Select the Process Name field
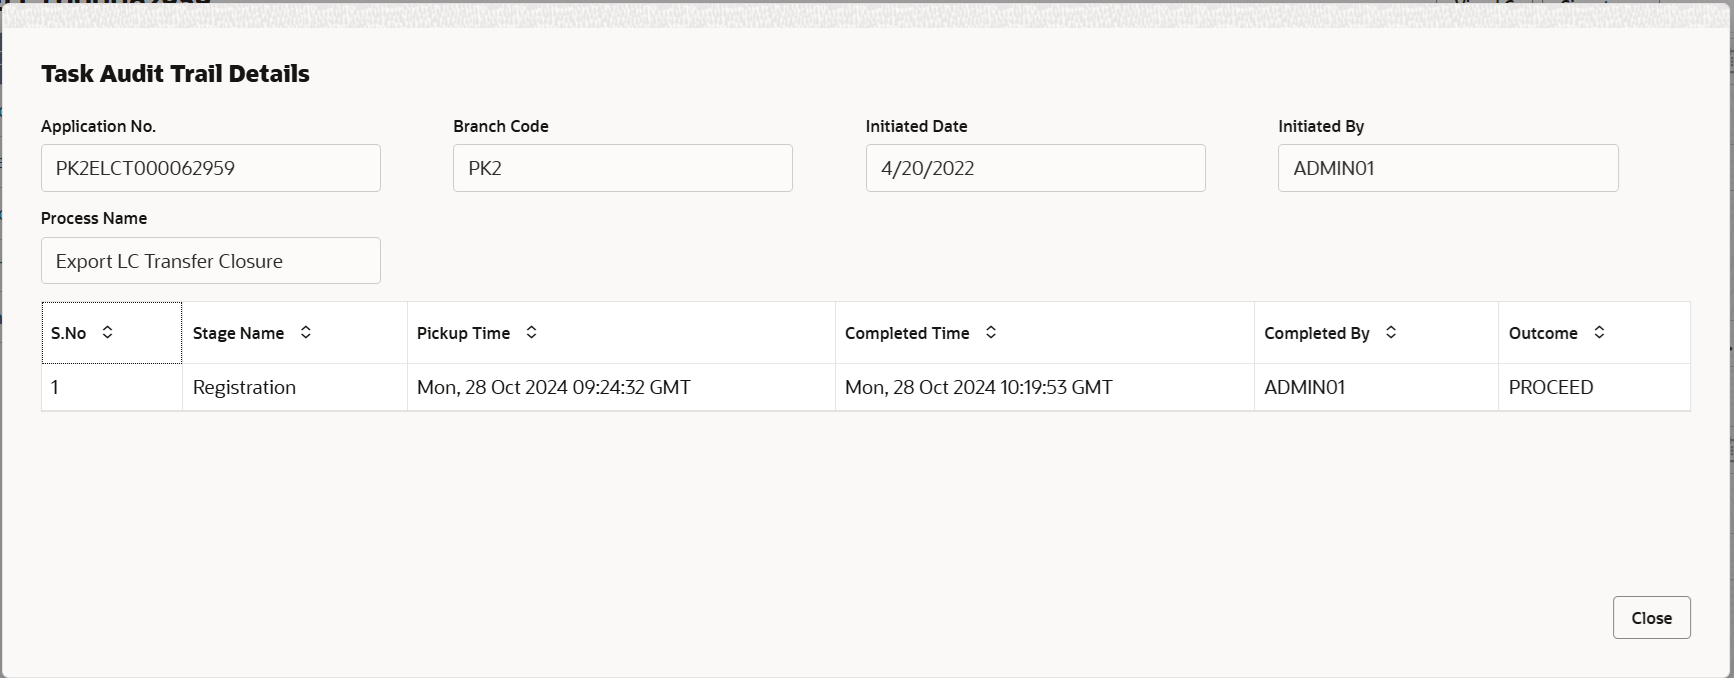The image size is (1734, 678). 211,261
